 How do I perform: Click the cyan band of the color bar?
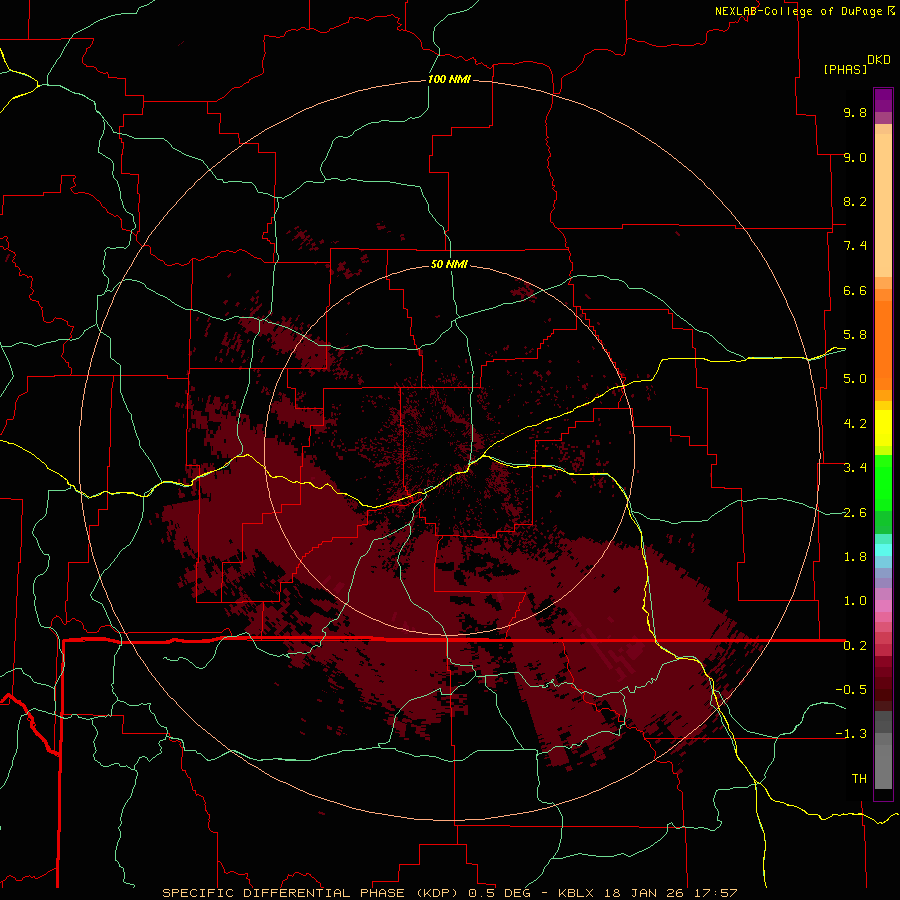(x=883, y=550)
